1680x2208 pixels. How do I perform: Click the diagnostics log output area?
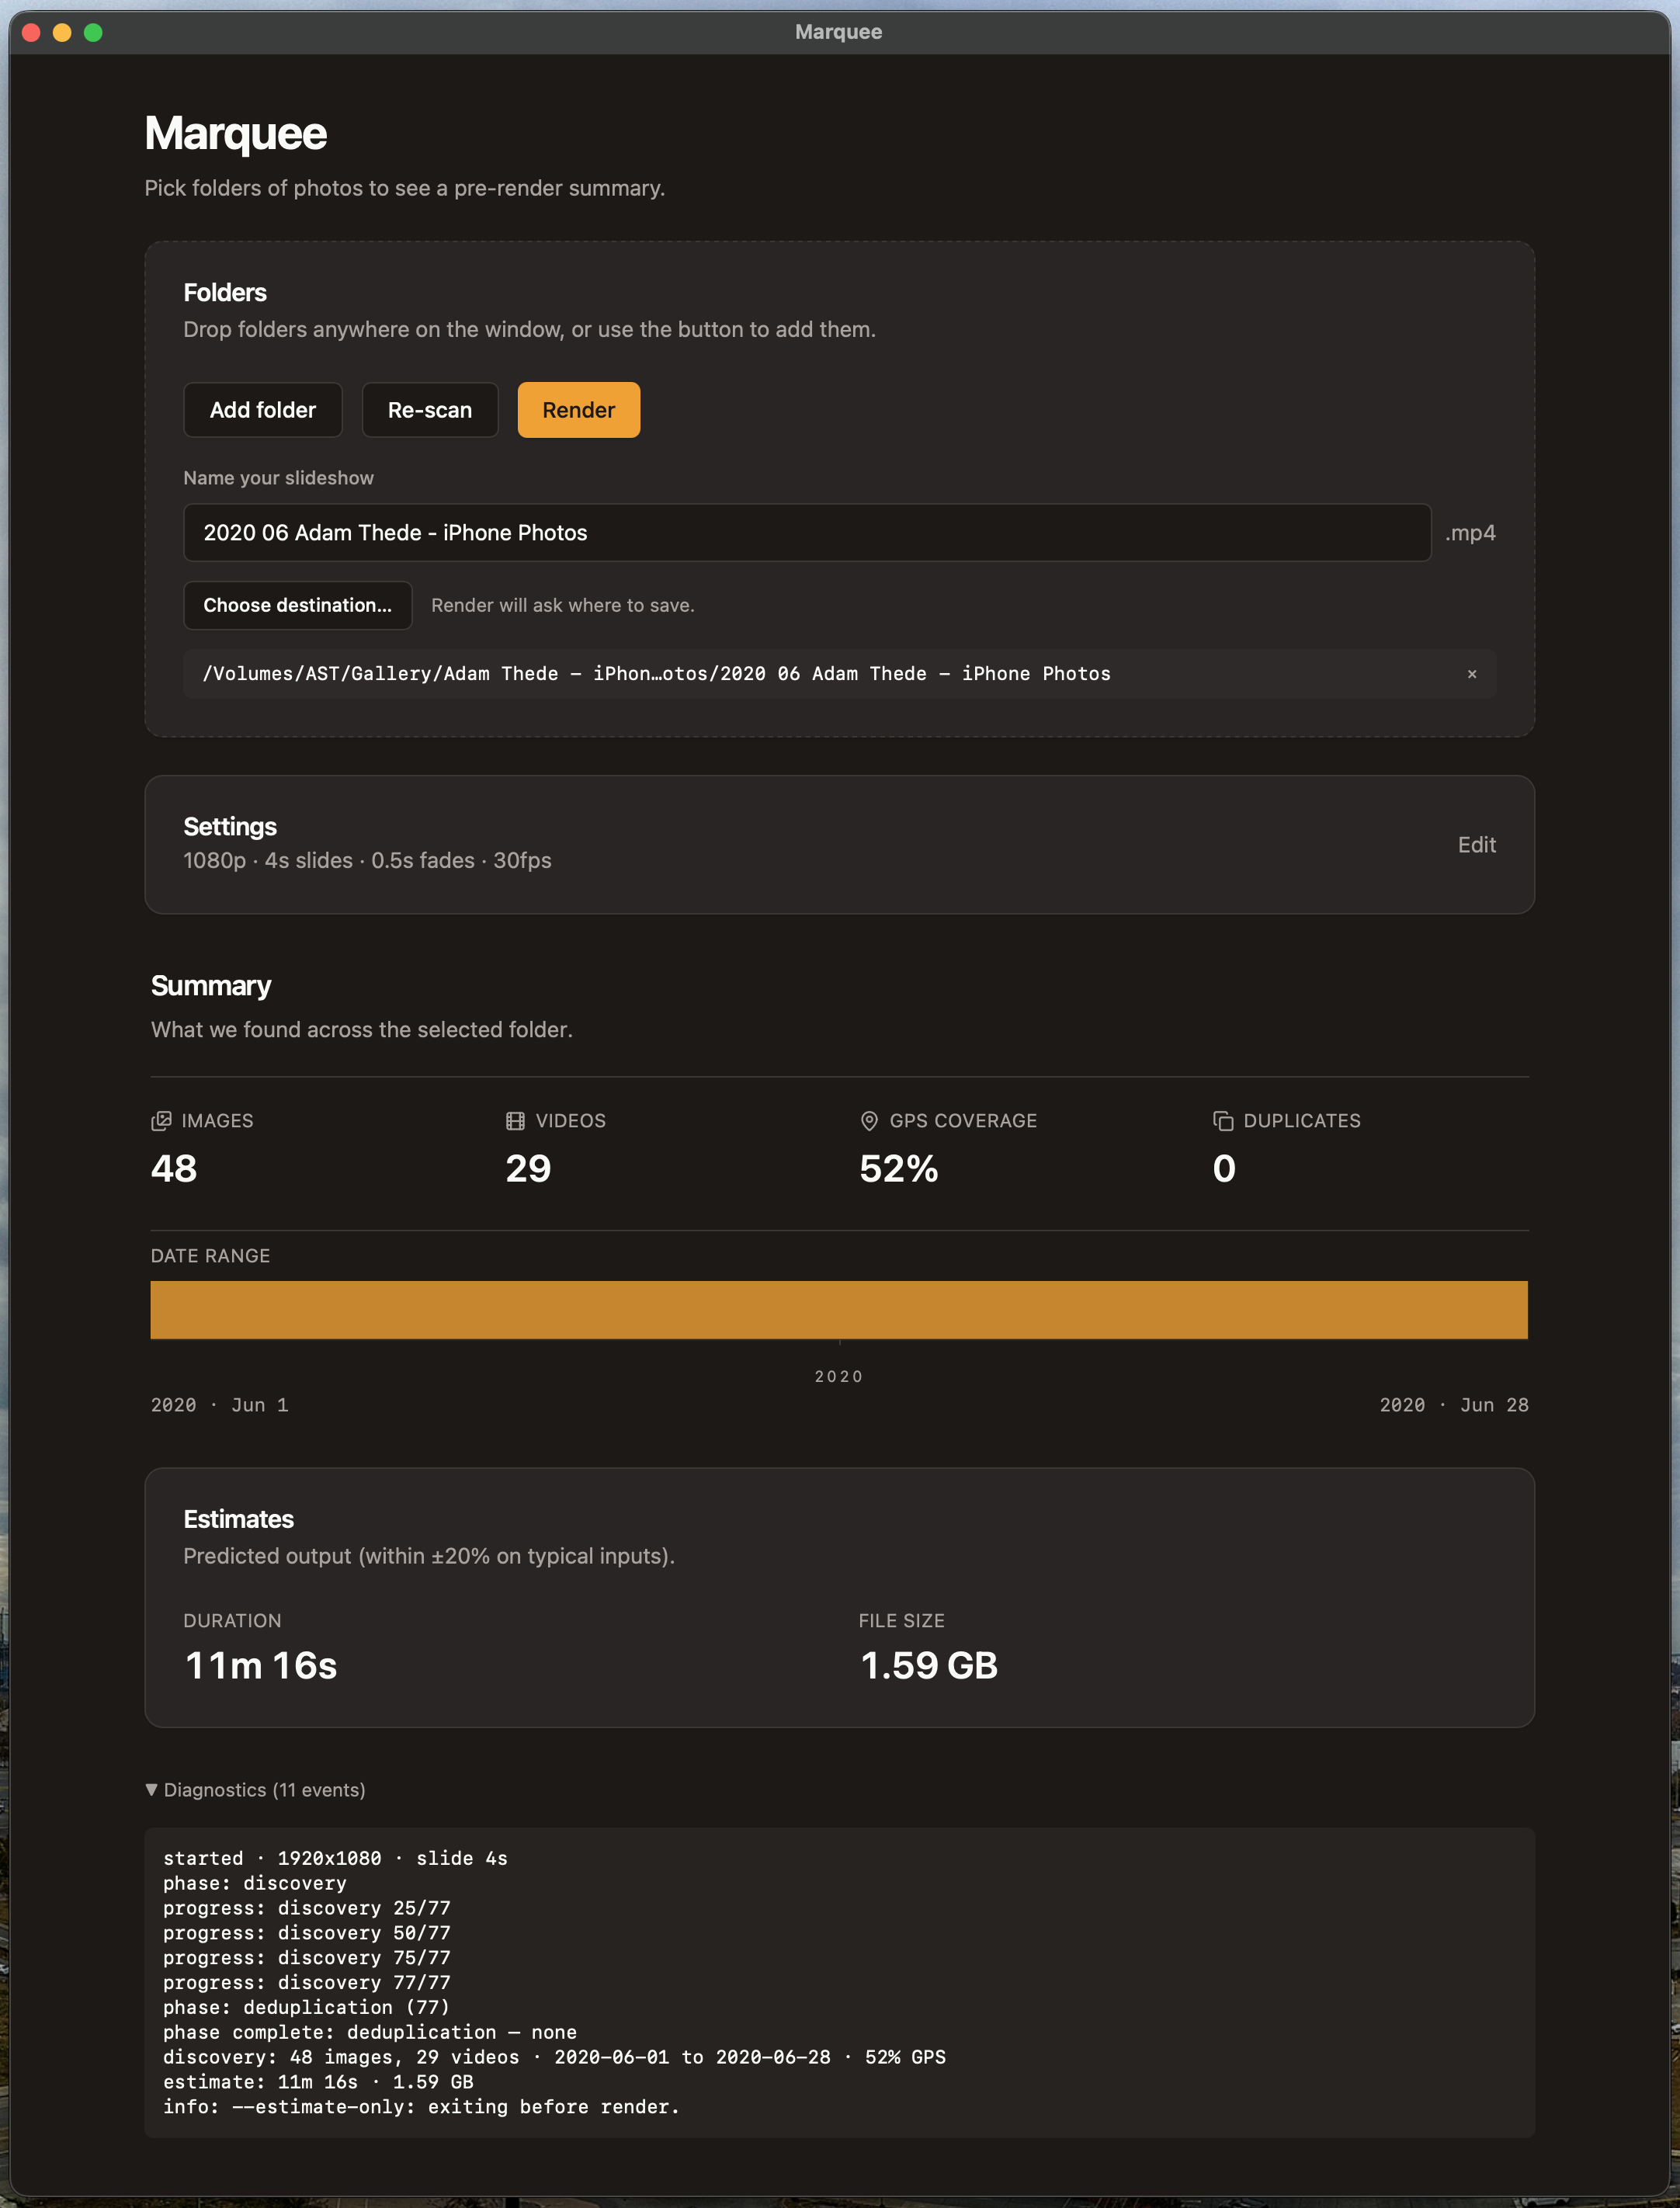(x=840, y=1983)
